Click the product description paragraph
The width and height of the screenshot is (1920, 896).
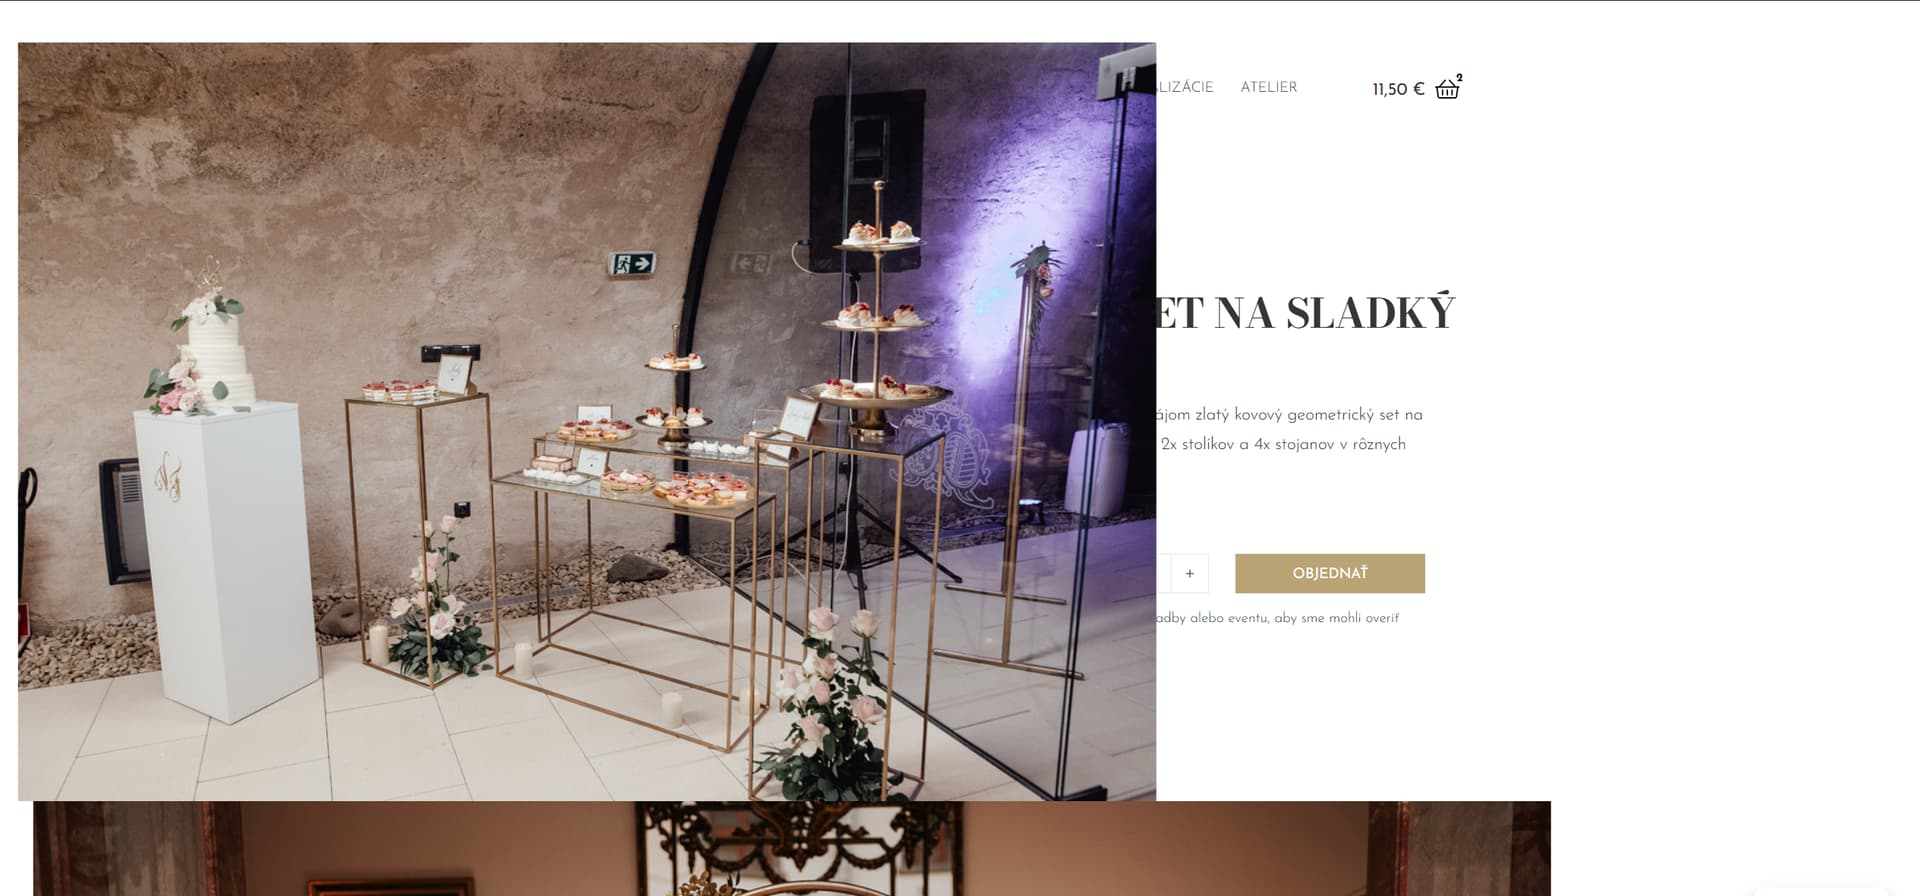pos(1289,429)
